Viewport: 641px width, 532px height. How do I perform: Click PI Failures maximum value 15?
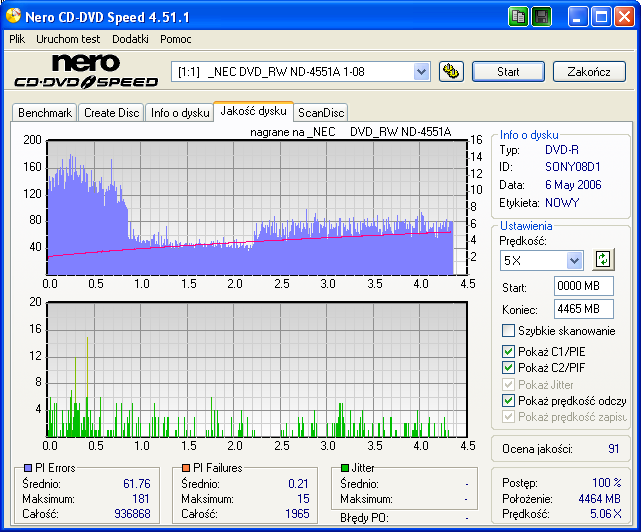(x=303, y=499)
